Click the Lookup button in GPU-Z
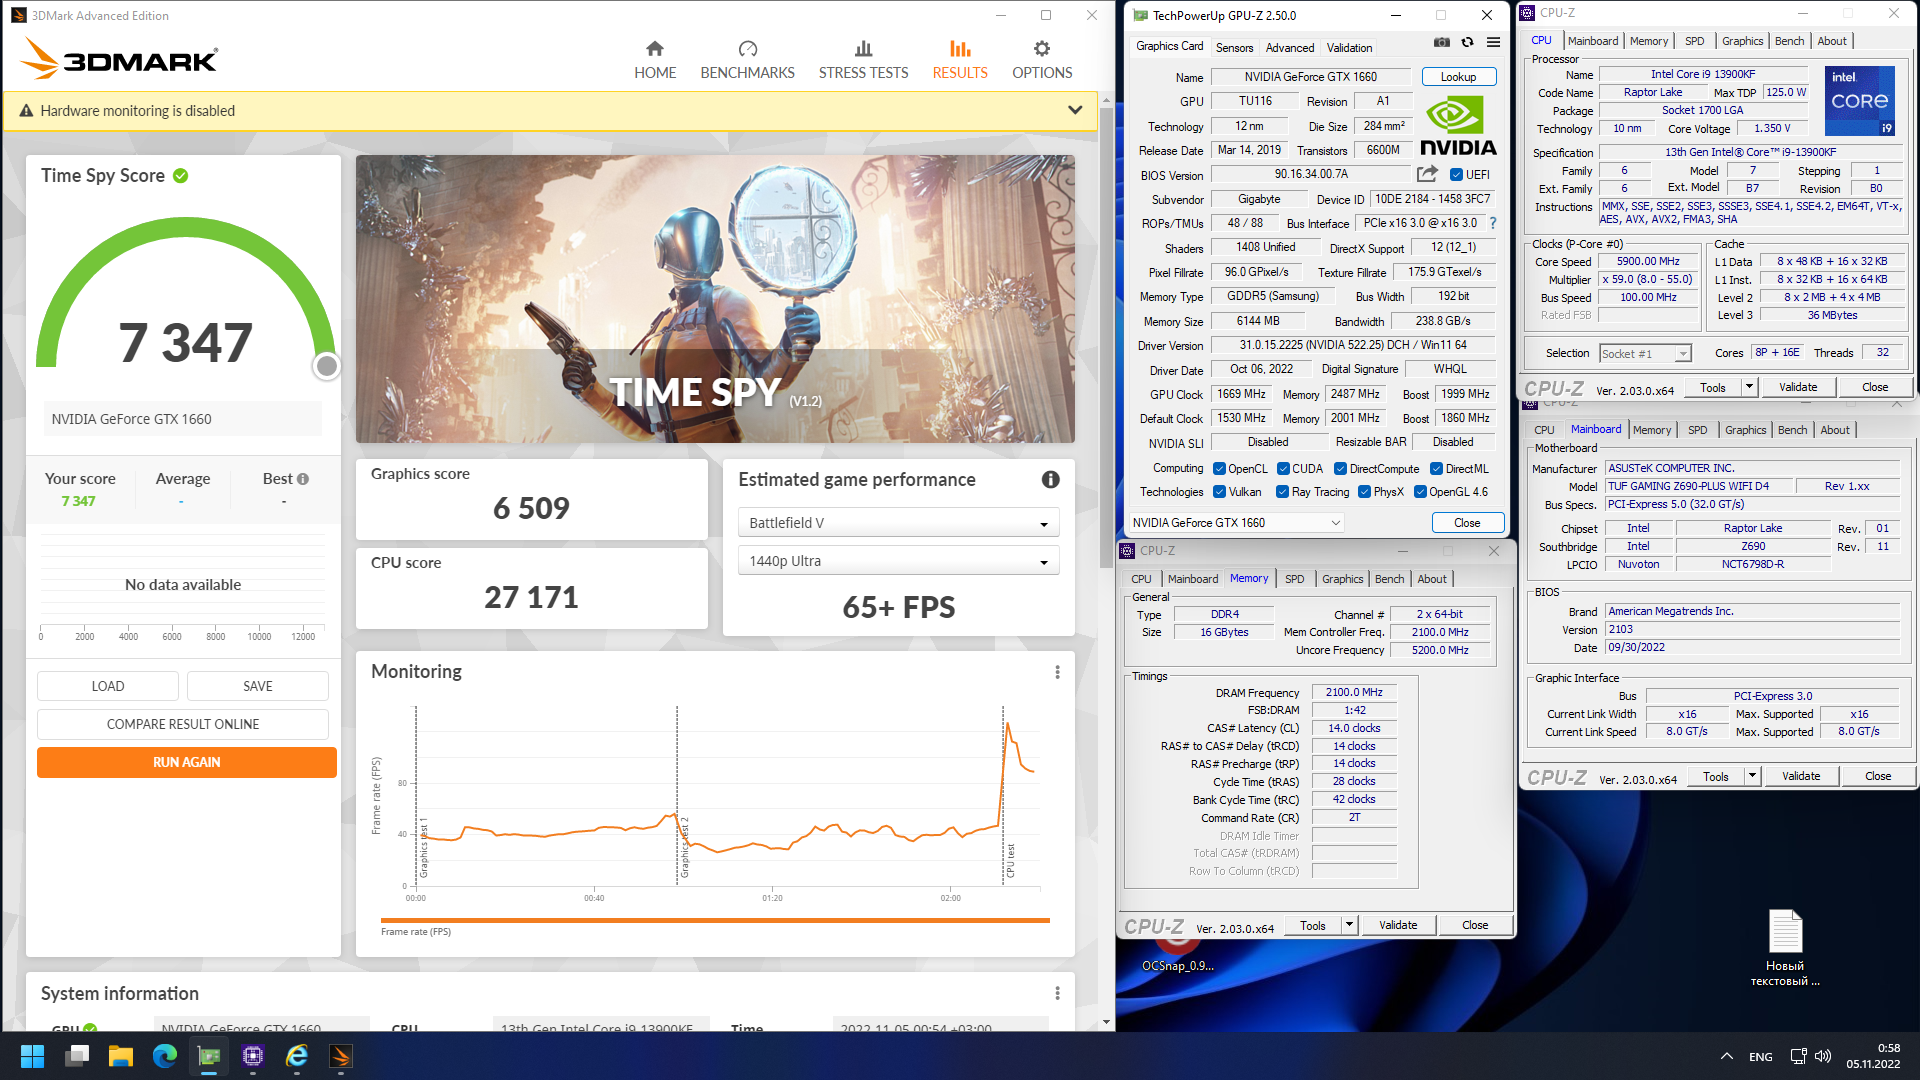 1458,77
